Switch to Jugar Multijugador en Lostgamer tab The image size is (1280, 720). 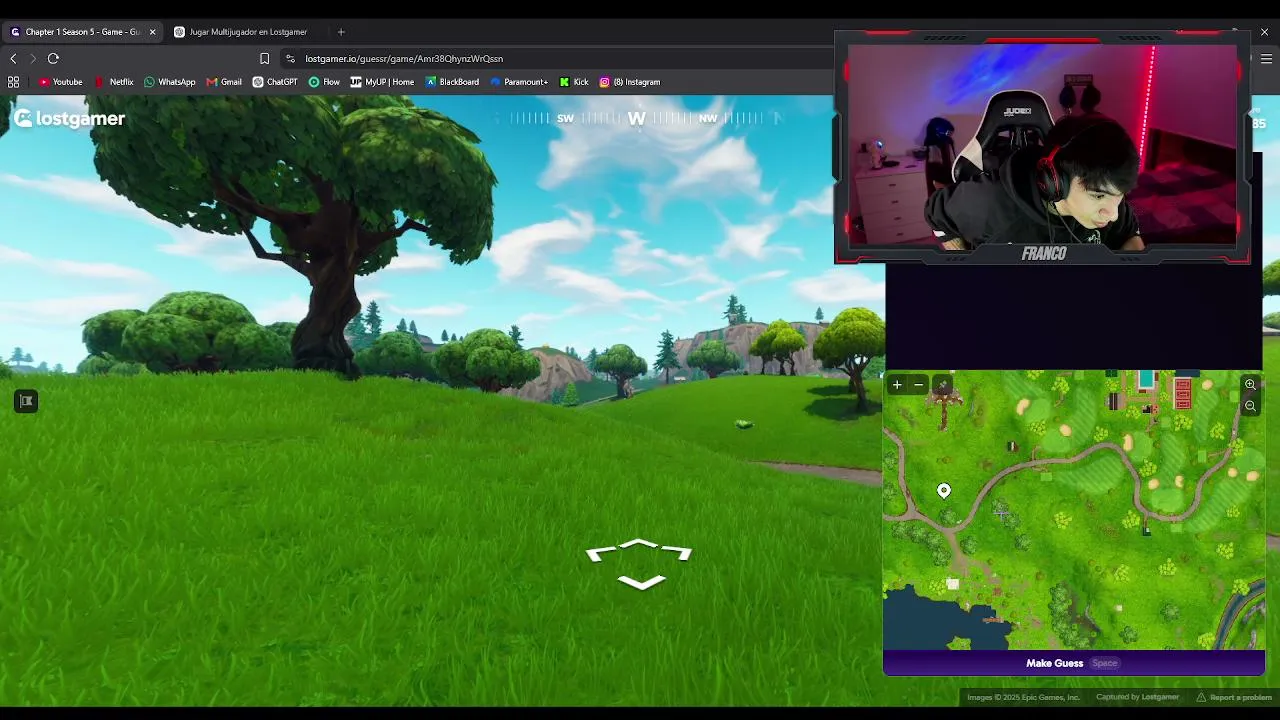[x=247, y=32]
